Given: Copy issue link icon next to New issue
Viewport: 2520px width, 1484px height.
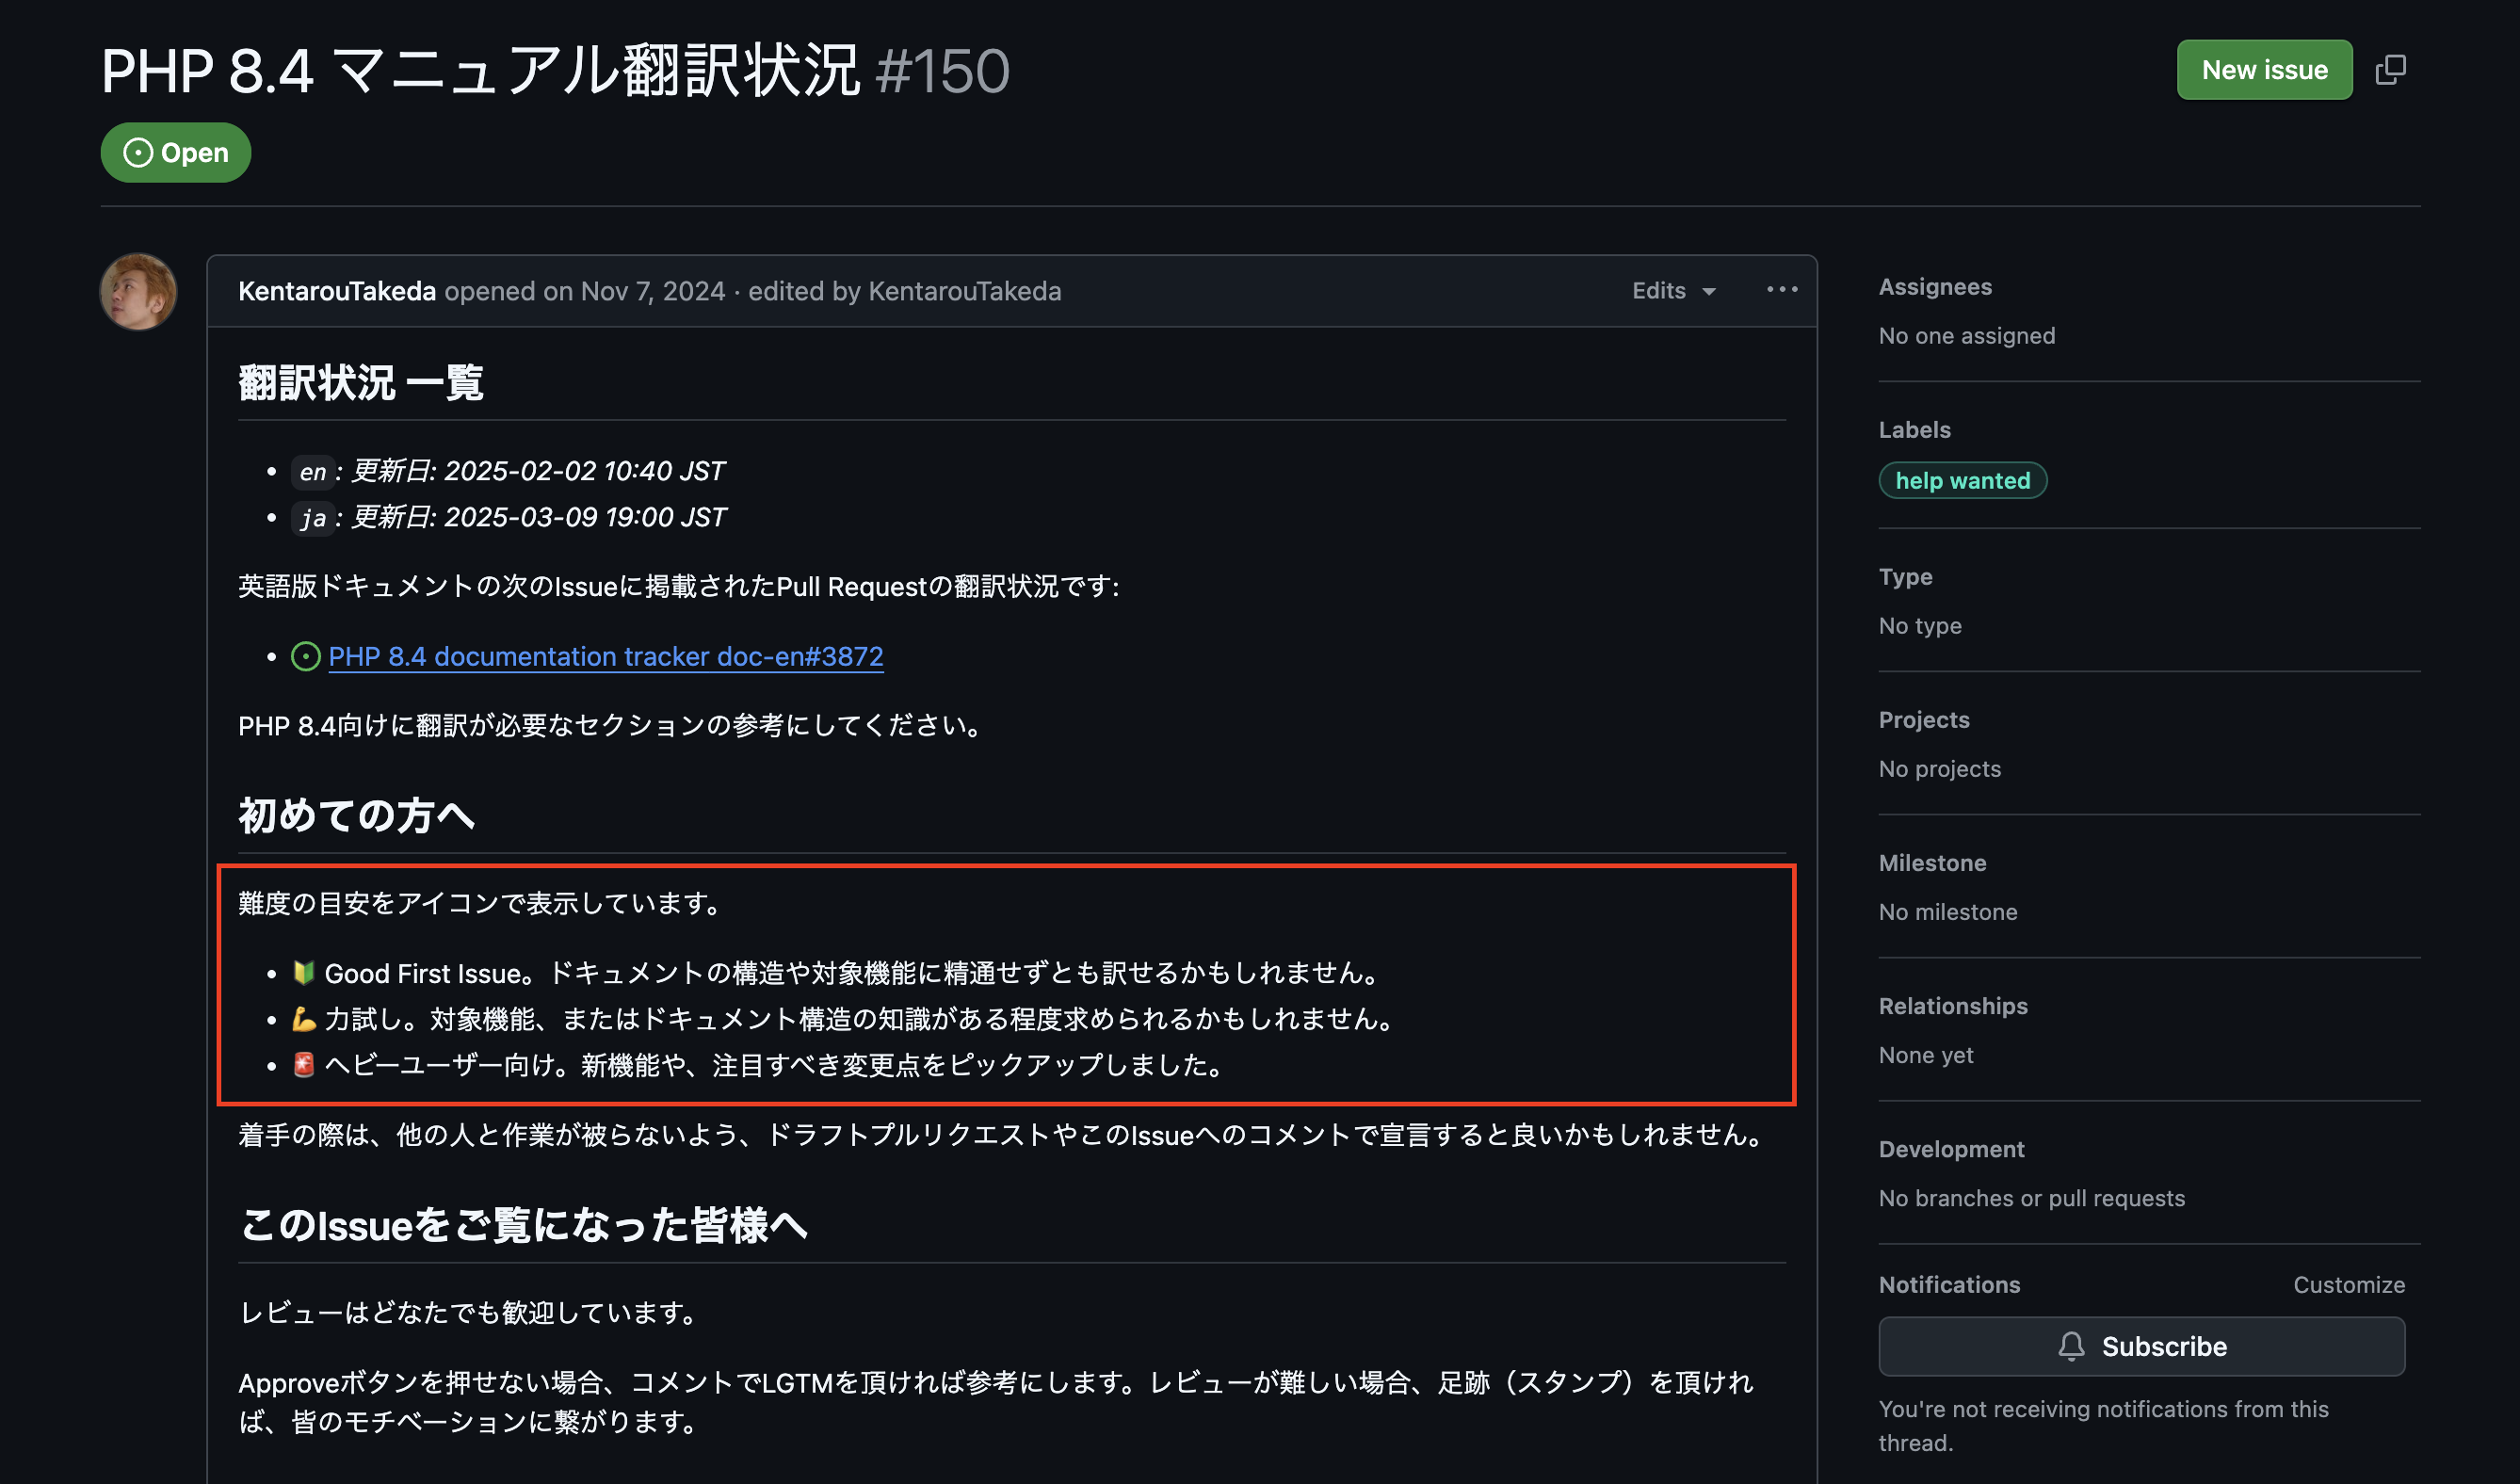Looking at the screenshot, I should (x=2390, y=70).
